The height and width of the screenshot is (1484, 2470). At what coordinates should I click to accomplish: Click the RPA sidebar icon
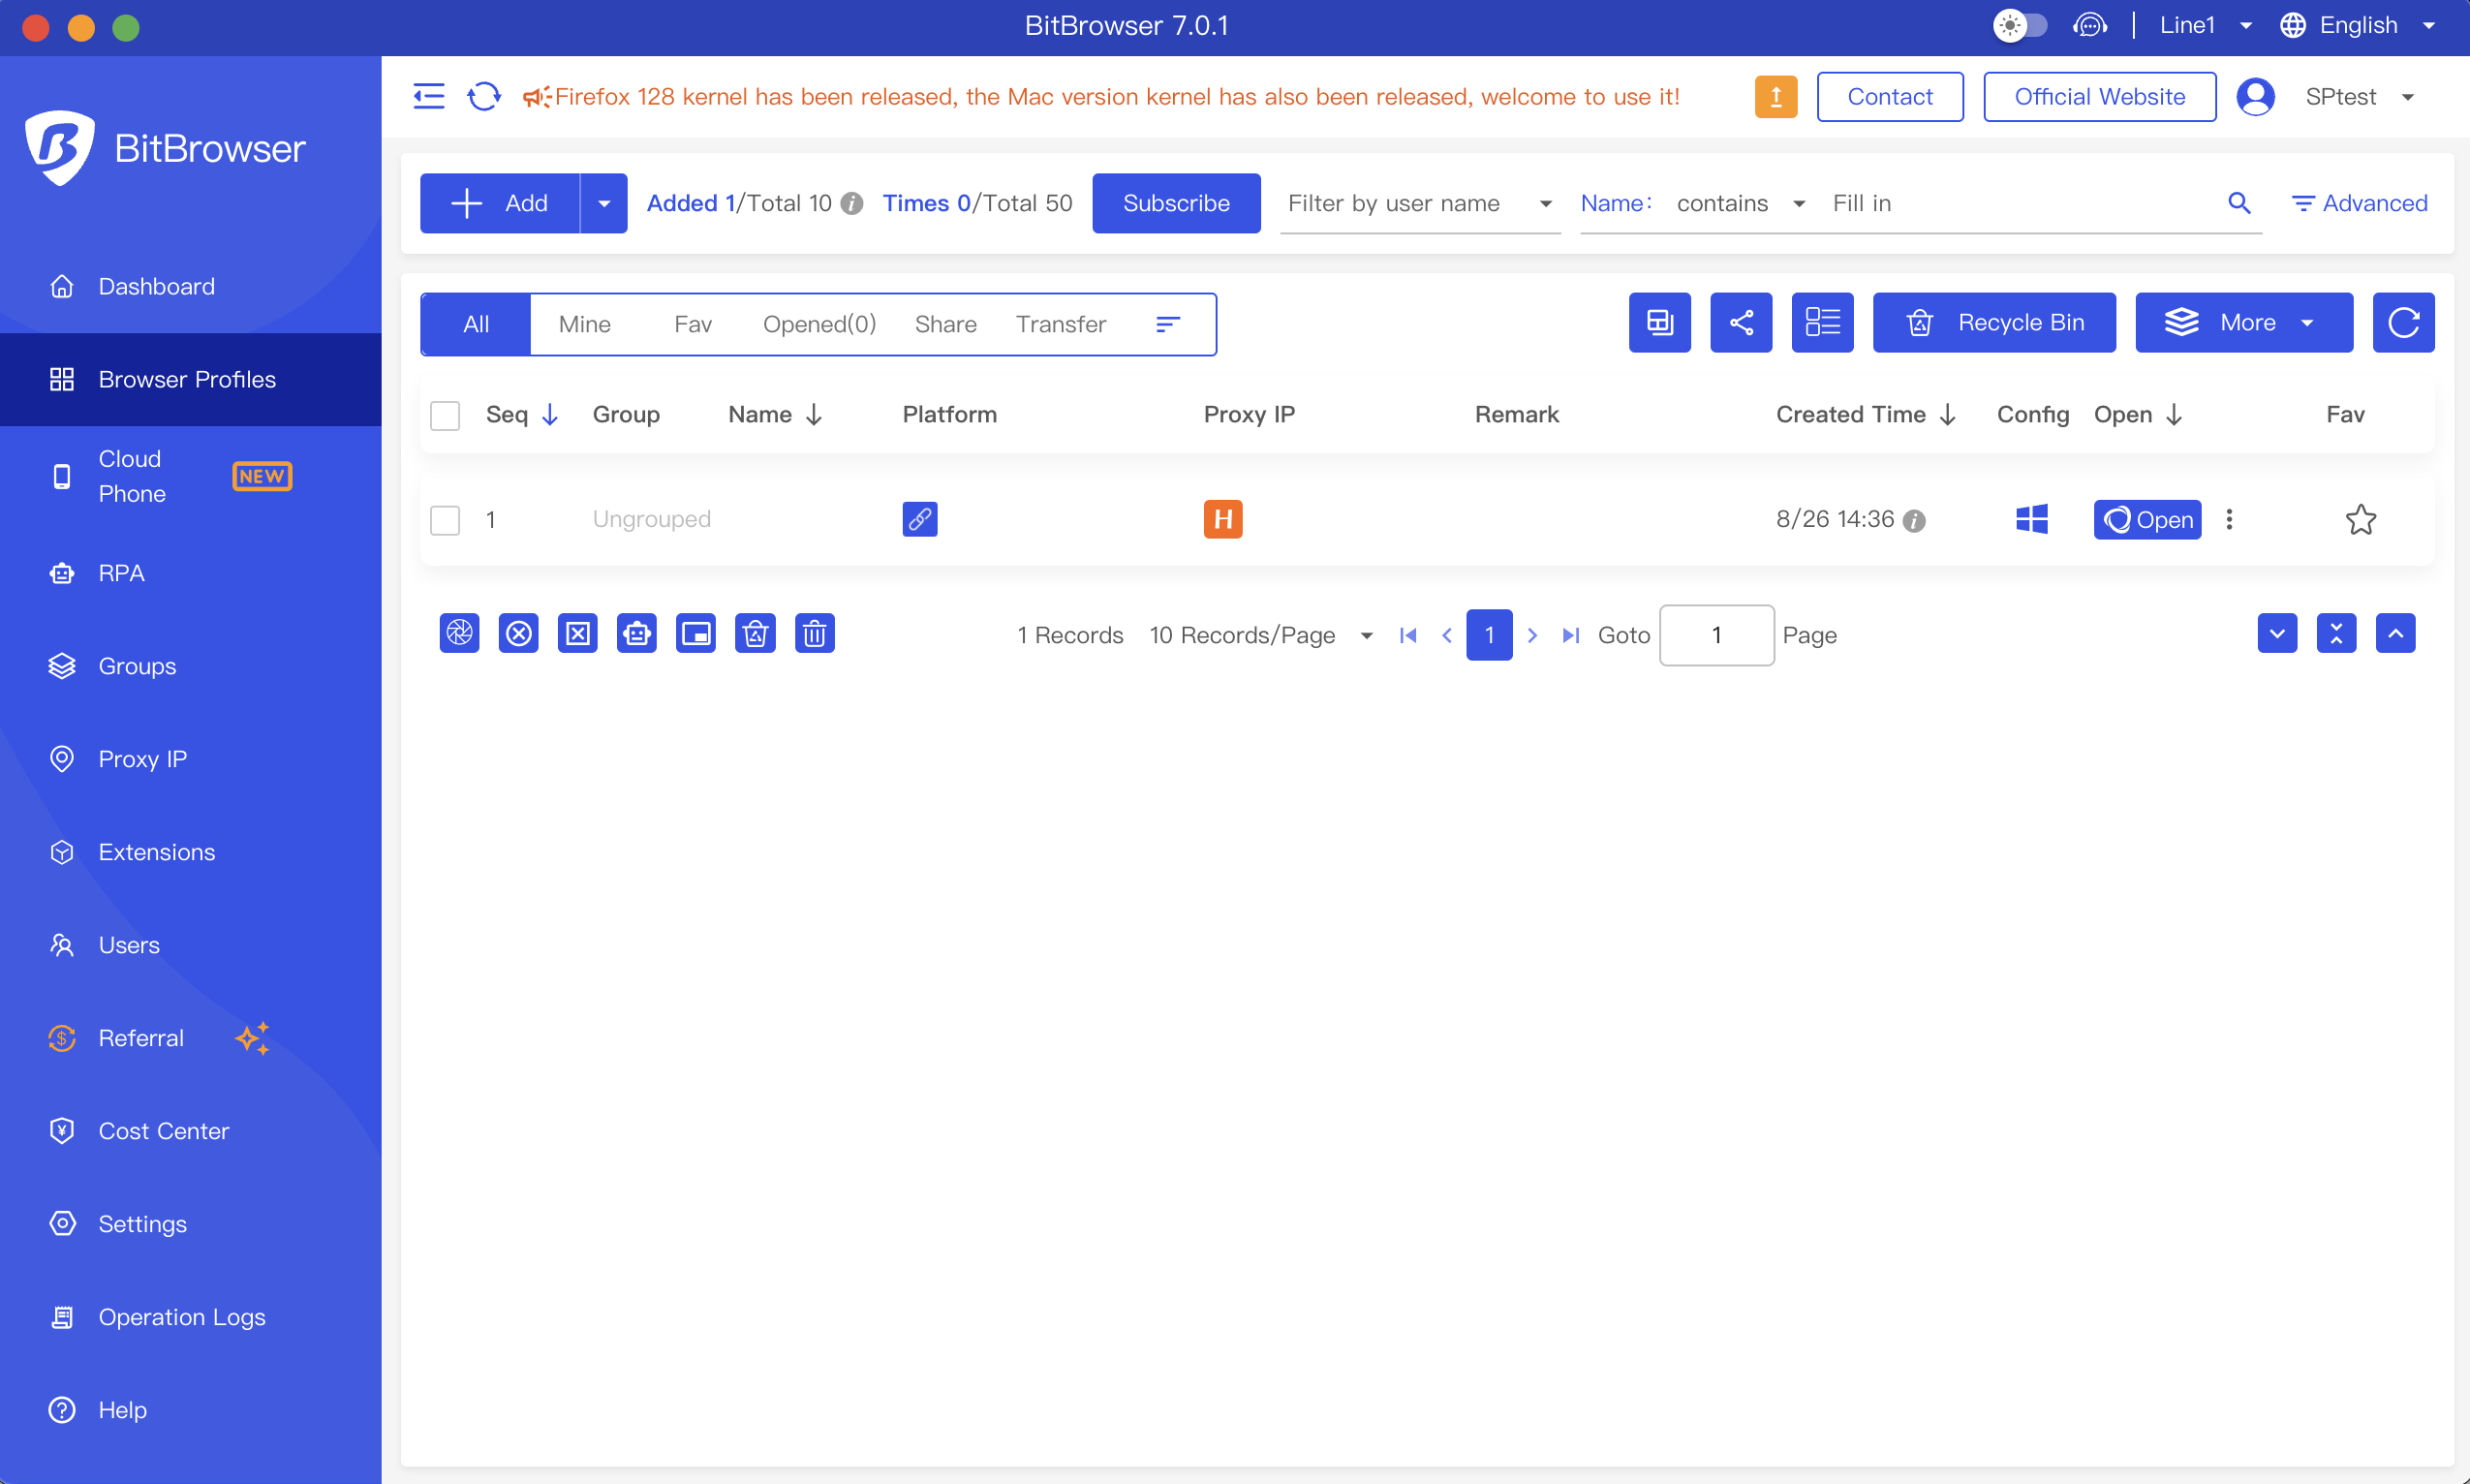[x=60, y=572]
